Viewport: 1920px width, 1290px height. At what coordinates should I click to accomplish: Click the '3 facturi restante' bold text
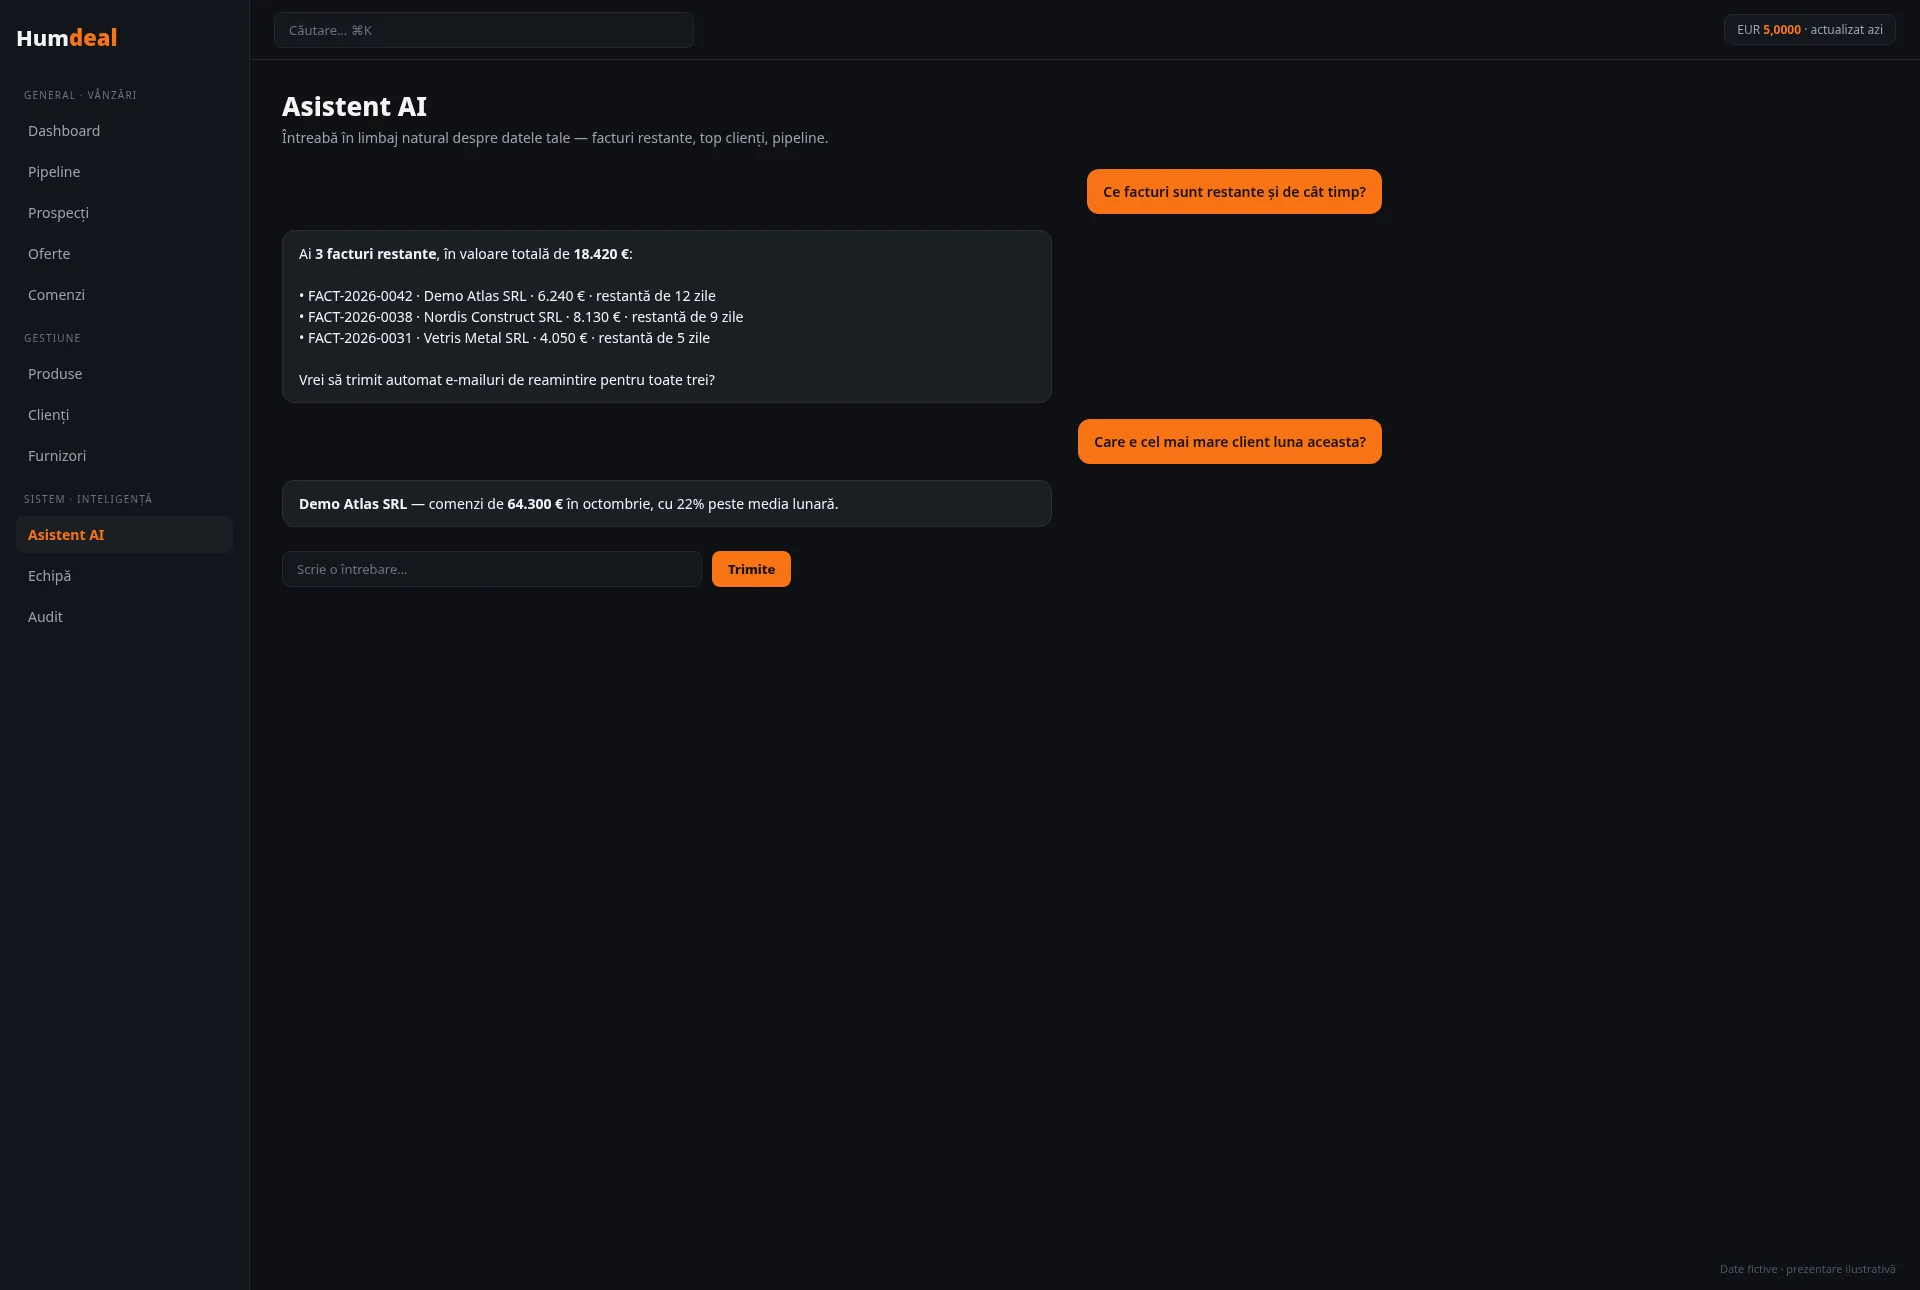[x=375, y=254]
